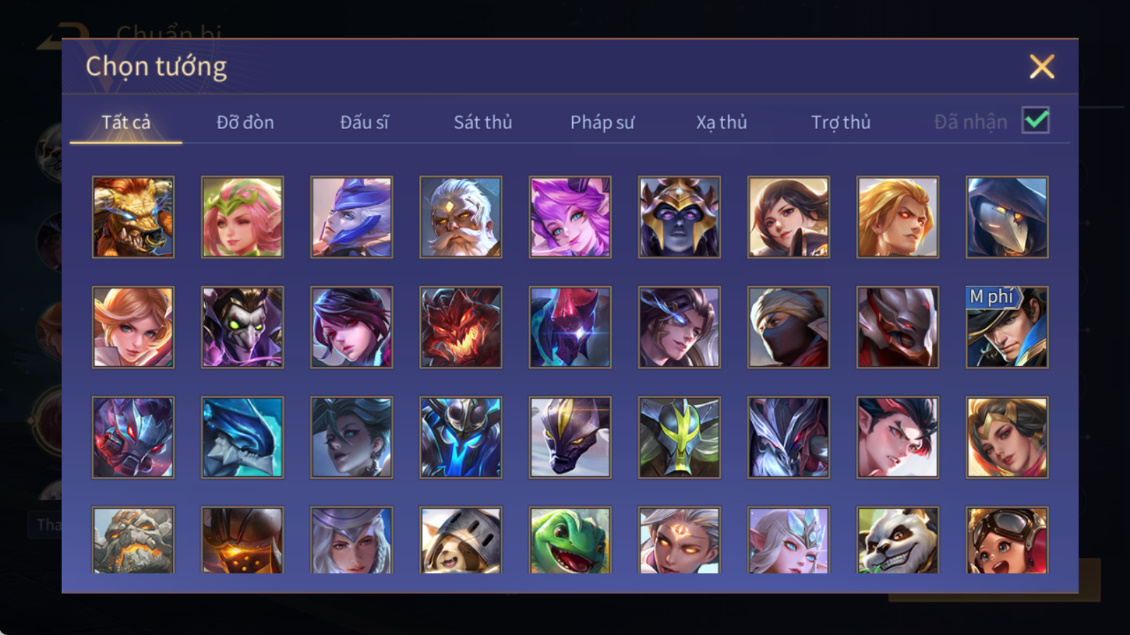
Task: Select the 'Tất cả' tab
Action: [126, 122]
